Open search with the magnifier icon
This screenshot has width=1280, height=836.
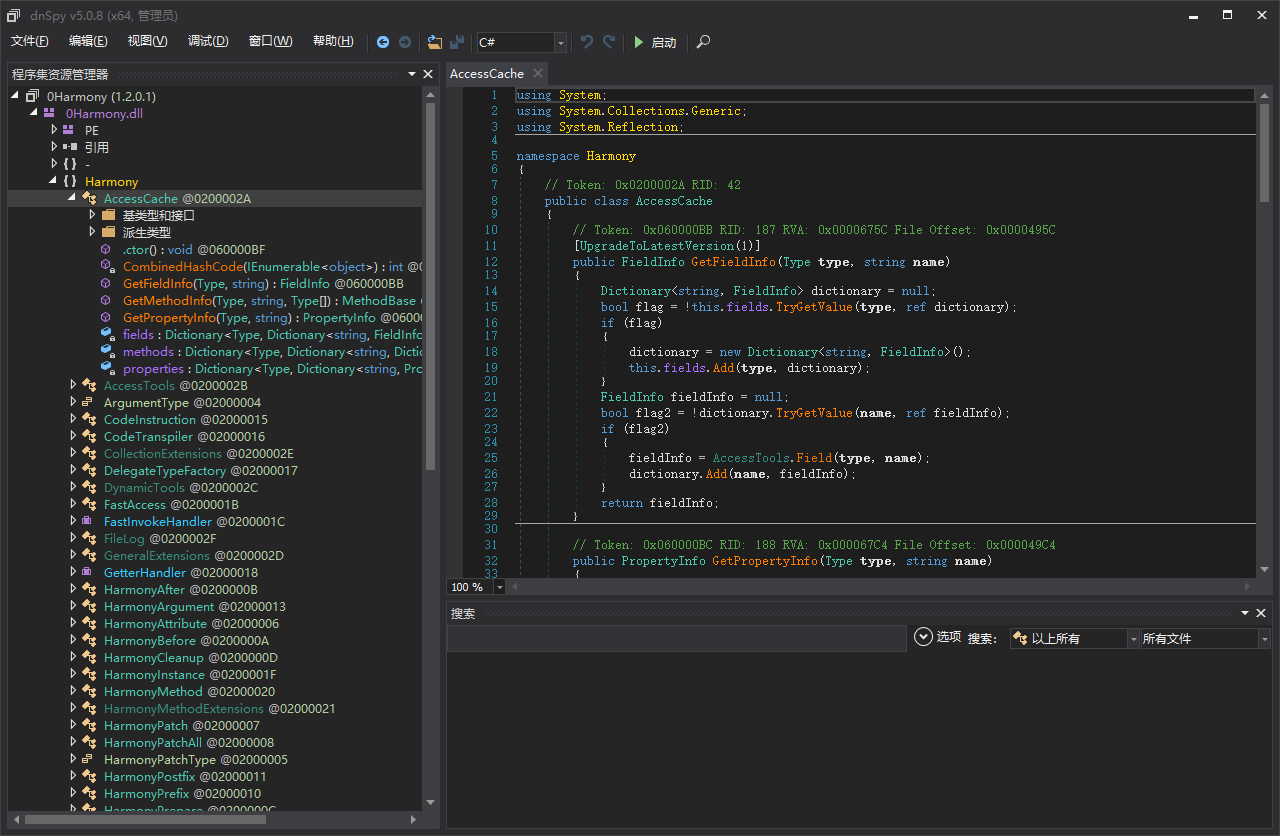pyautogui.click(x=704, y=42)
